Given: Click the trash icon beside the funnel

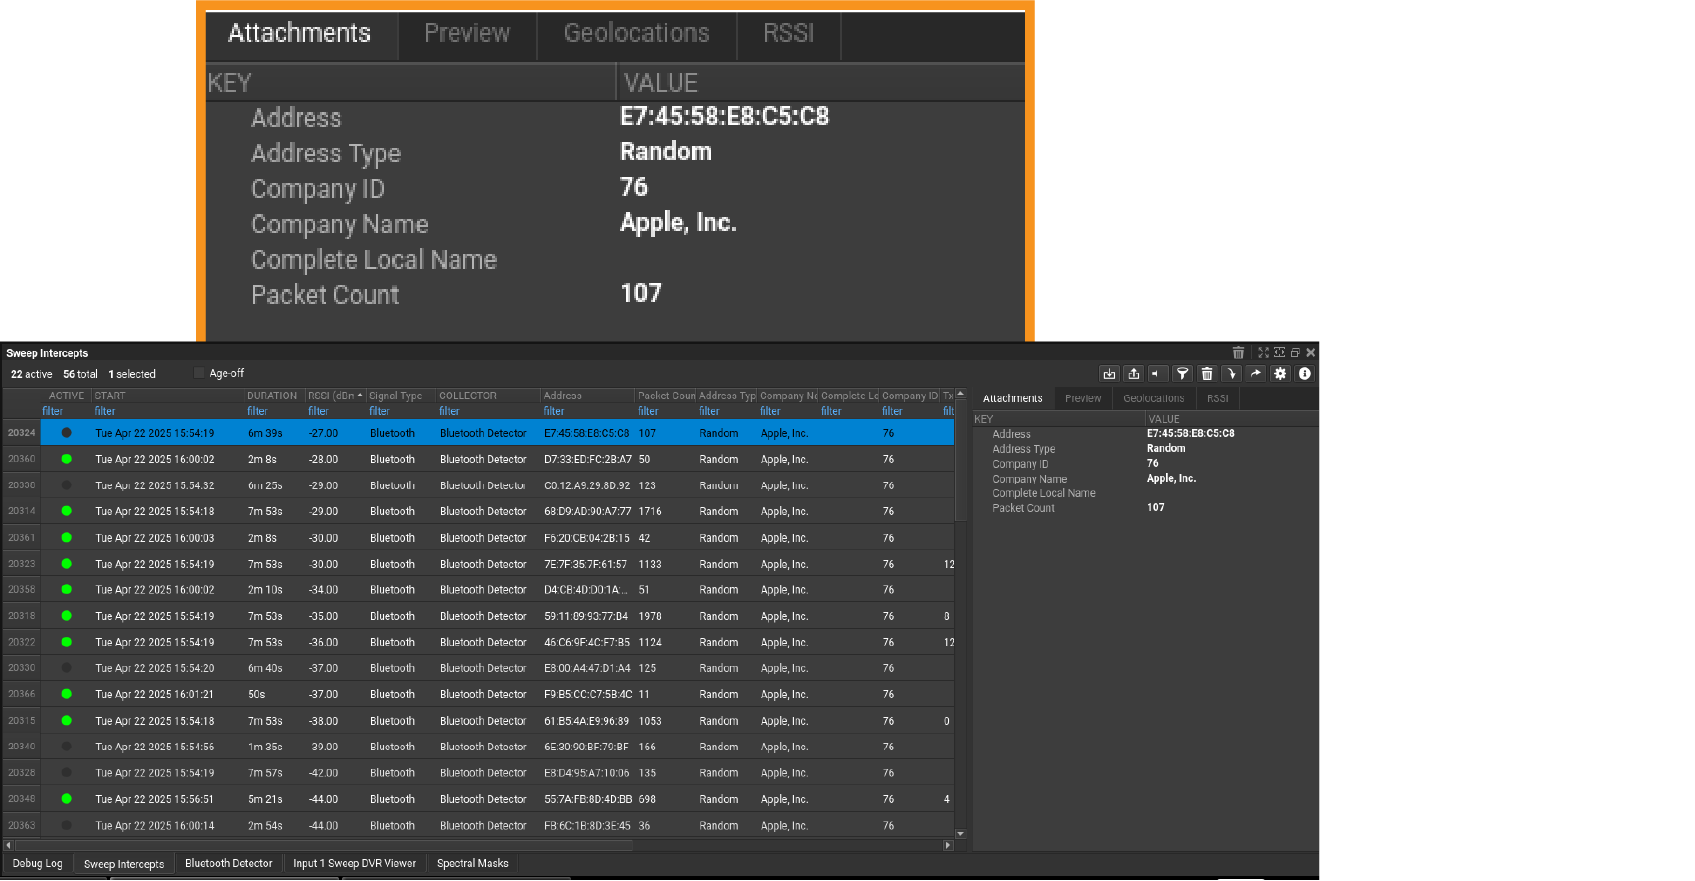Looking at the screenshot, I should tap(1207, 374).
